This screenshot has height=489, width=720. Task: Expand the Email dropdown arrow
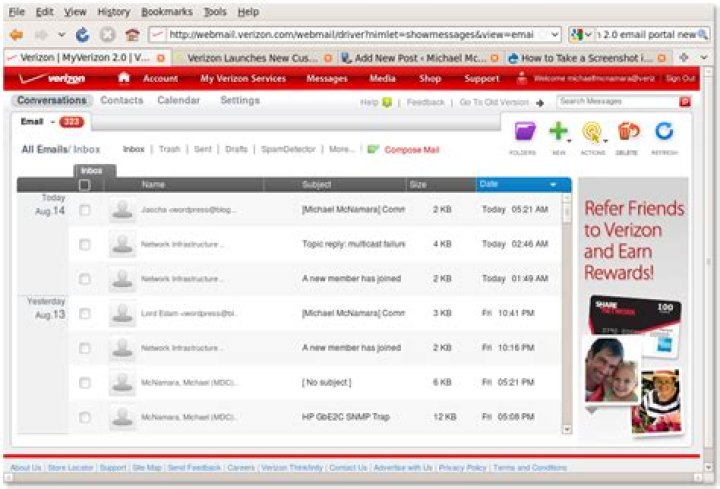click(x=52, y=122)
